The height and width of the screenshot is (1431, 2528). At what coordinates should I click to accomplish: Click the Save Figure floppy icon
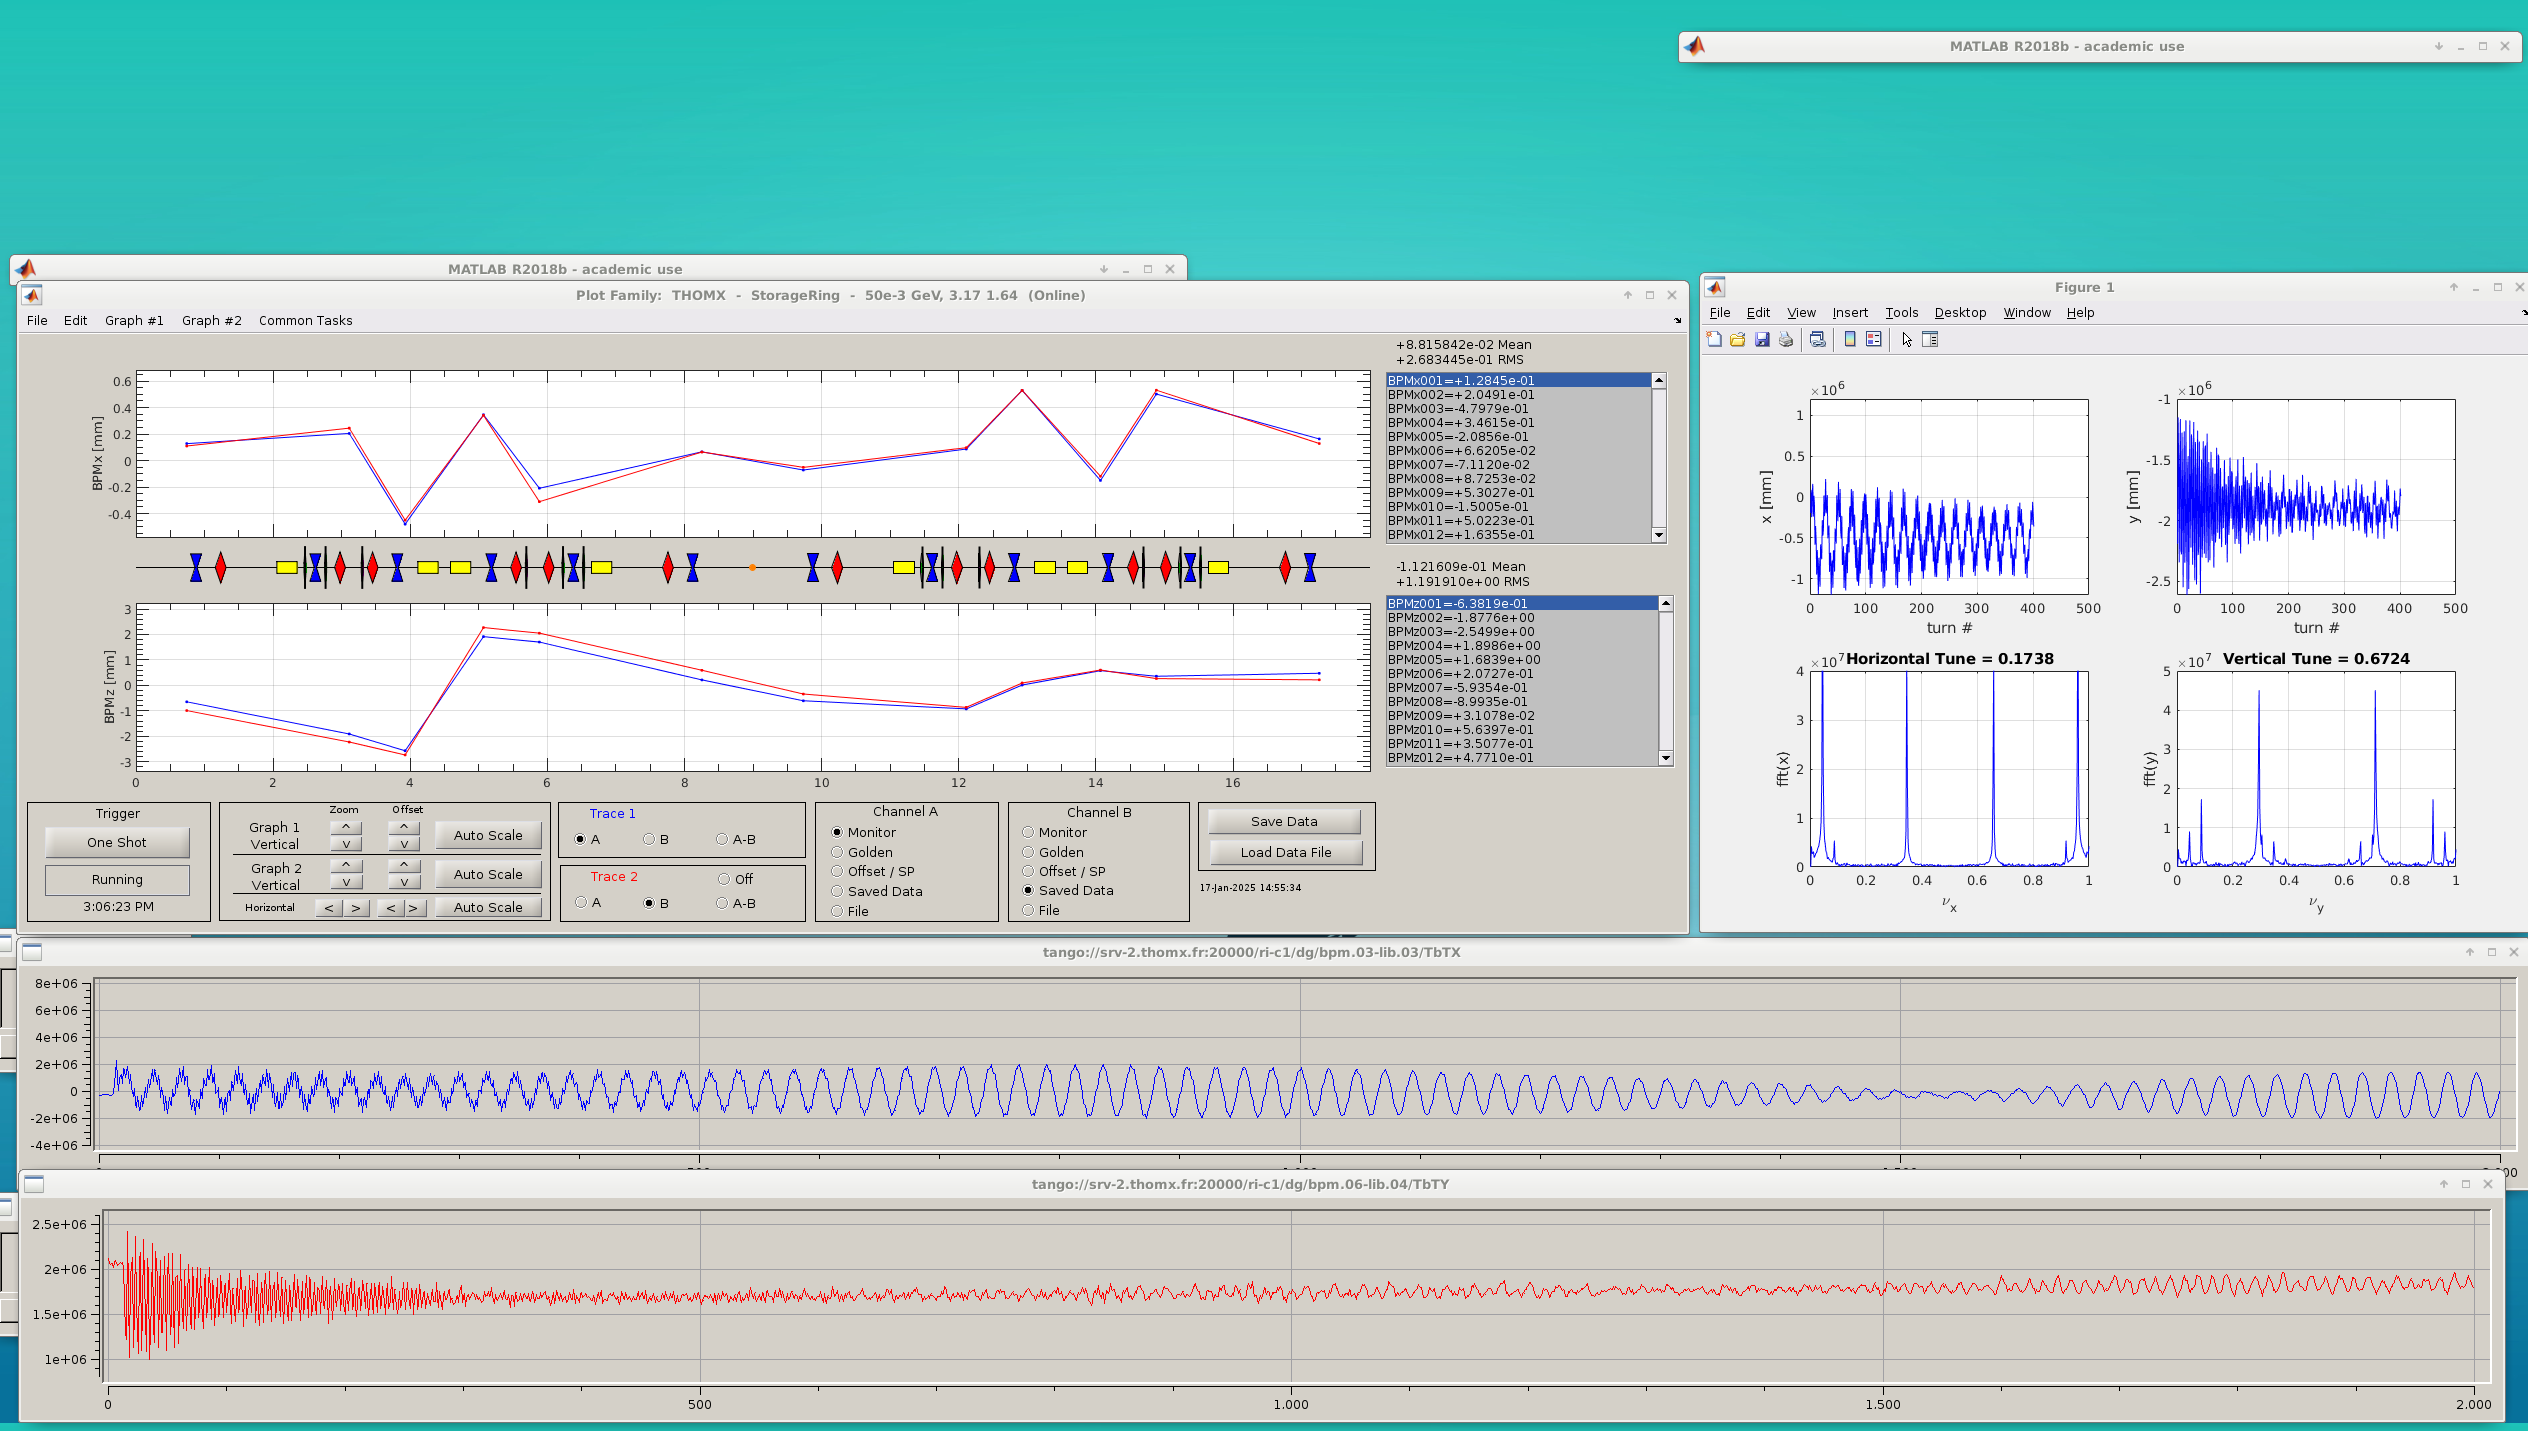(x=1762, y=340)
